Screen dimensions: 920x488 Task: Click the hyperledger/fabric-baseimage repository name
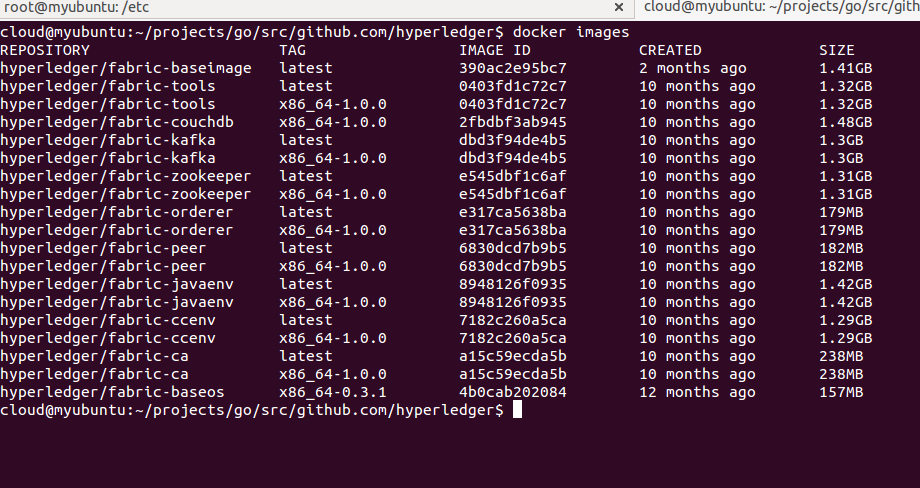[x=126, y=68]
